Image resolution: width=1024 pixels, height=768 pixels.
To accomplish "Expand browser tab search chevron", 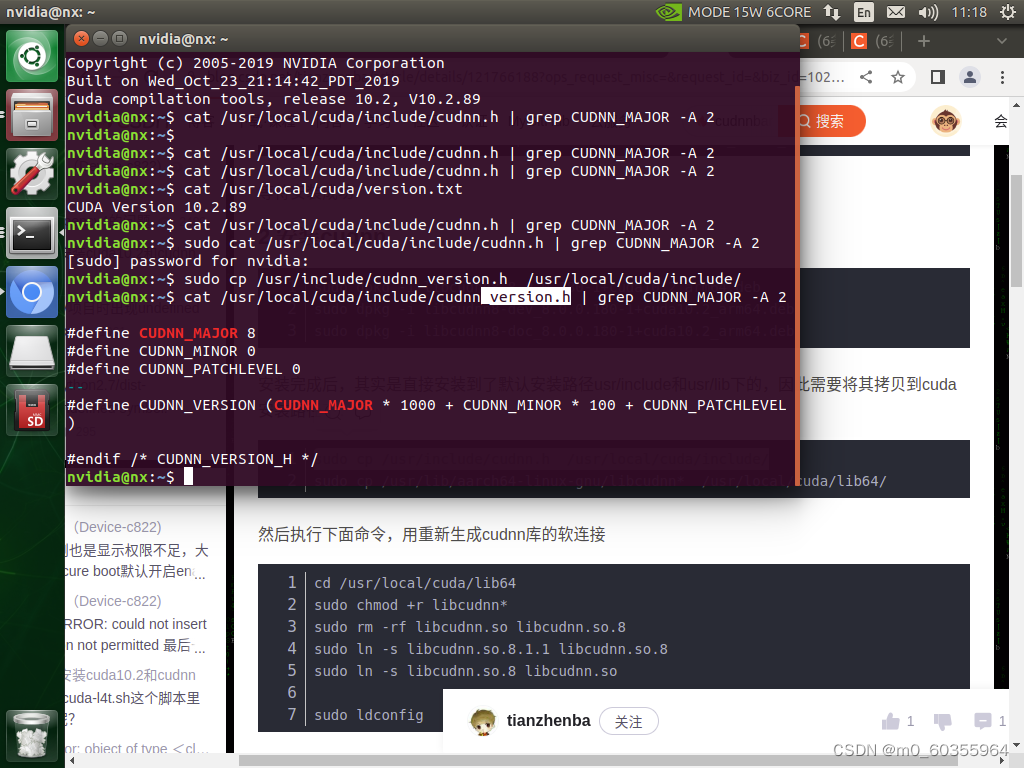I will (1002, 41).
